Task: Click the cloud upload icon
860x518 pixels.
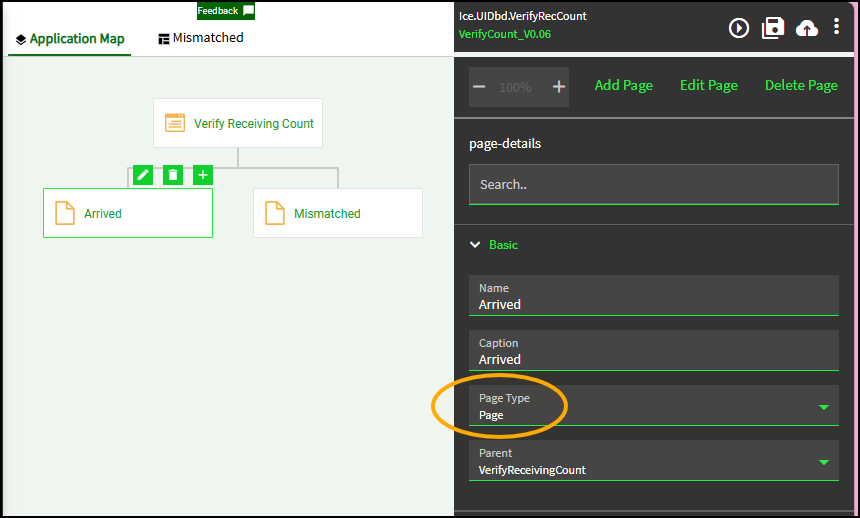Action: (806, 28)
